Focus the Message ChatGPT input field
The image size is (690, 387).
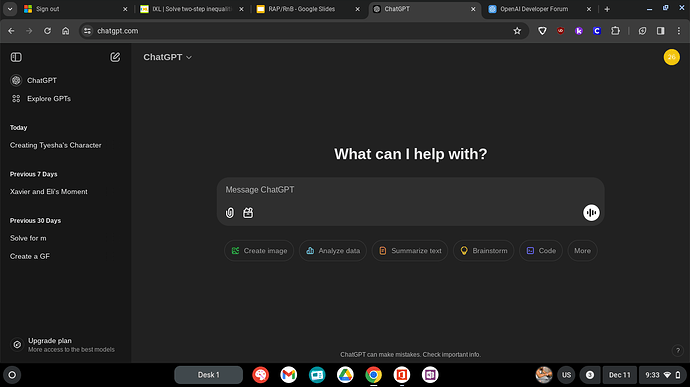[x=410, y=190]
